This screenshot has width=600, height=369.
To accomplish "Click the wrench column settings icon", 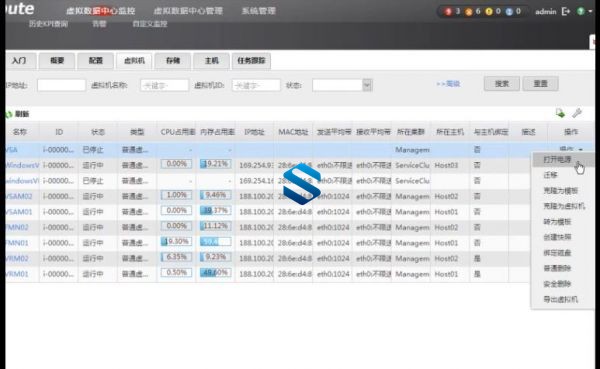I will [x=577, y=113].
